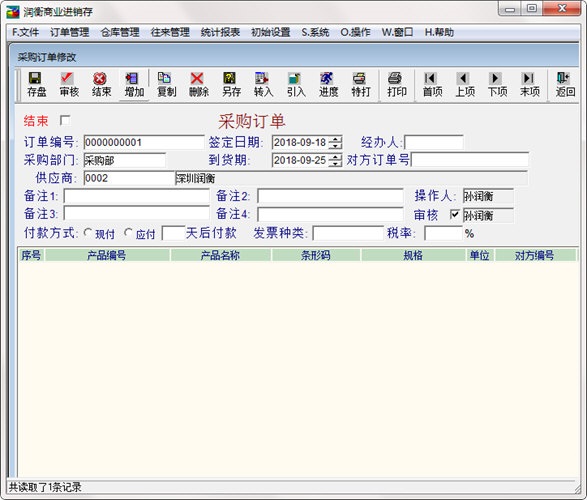Click the 对方订单号 input field

pos(469,160)
